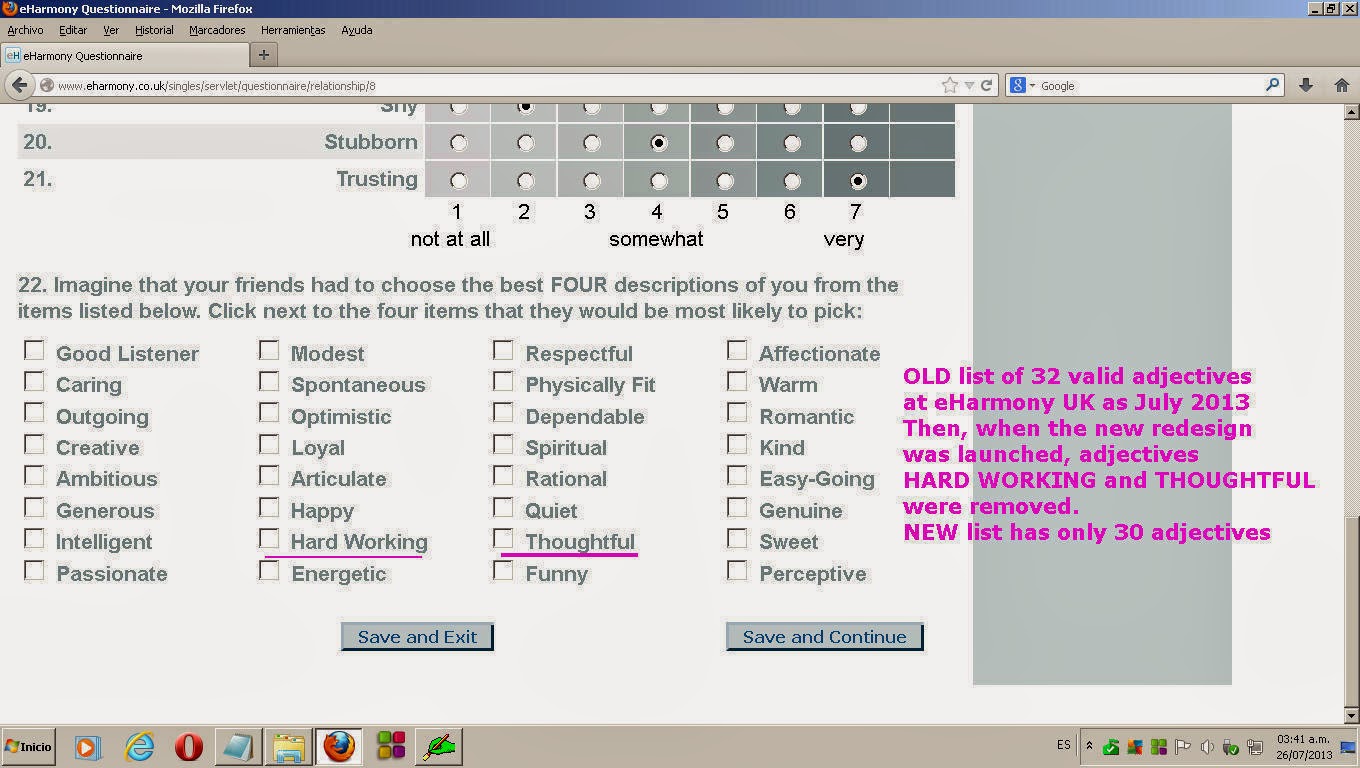Open the file explorer folder taskbar icon
The width and height of the screenshot is (1360, 768).
click(289, 747)
